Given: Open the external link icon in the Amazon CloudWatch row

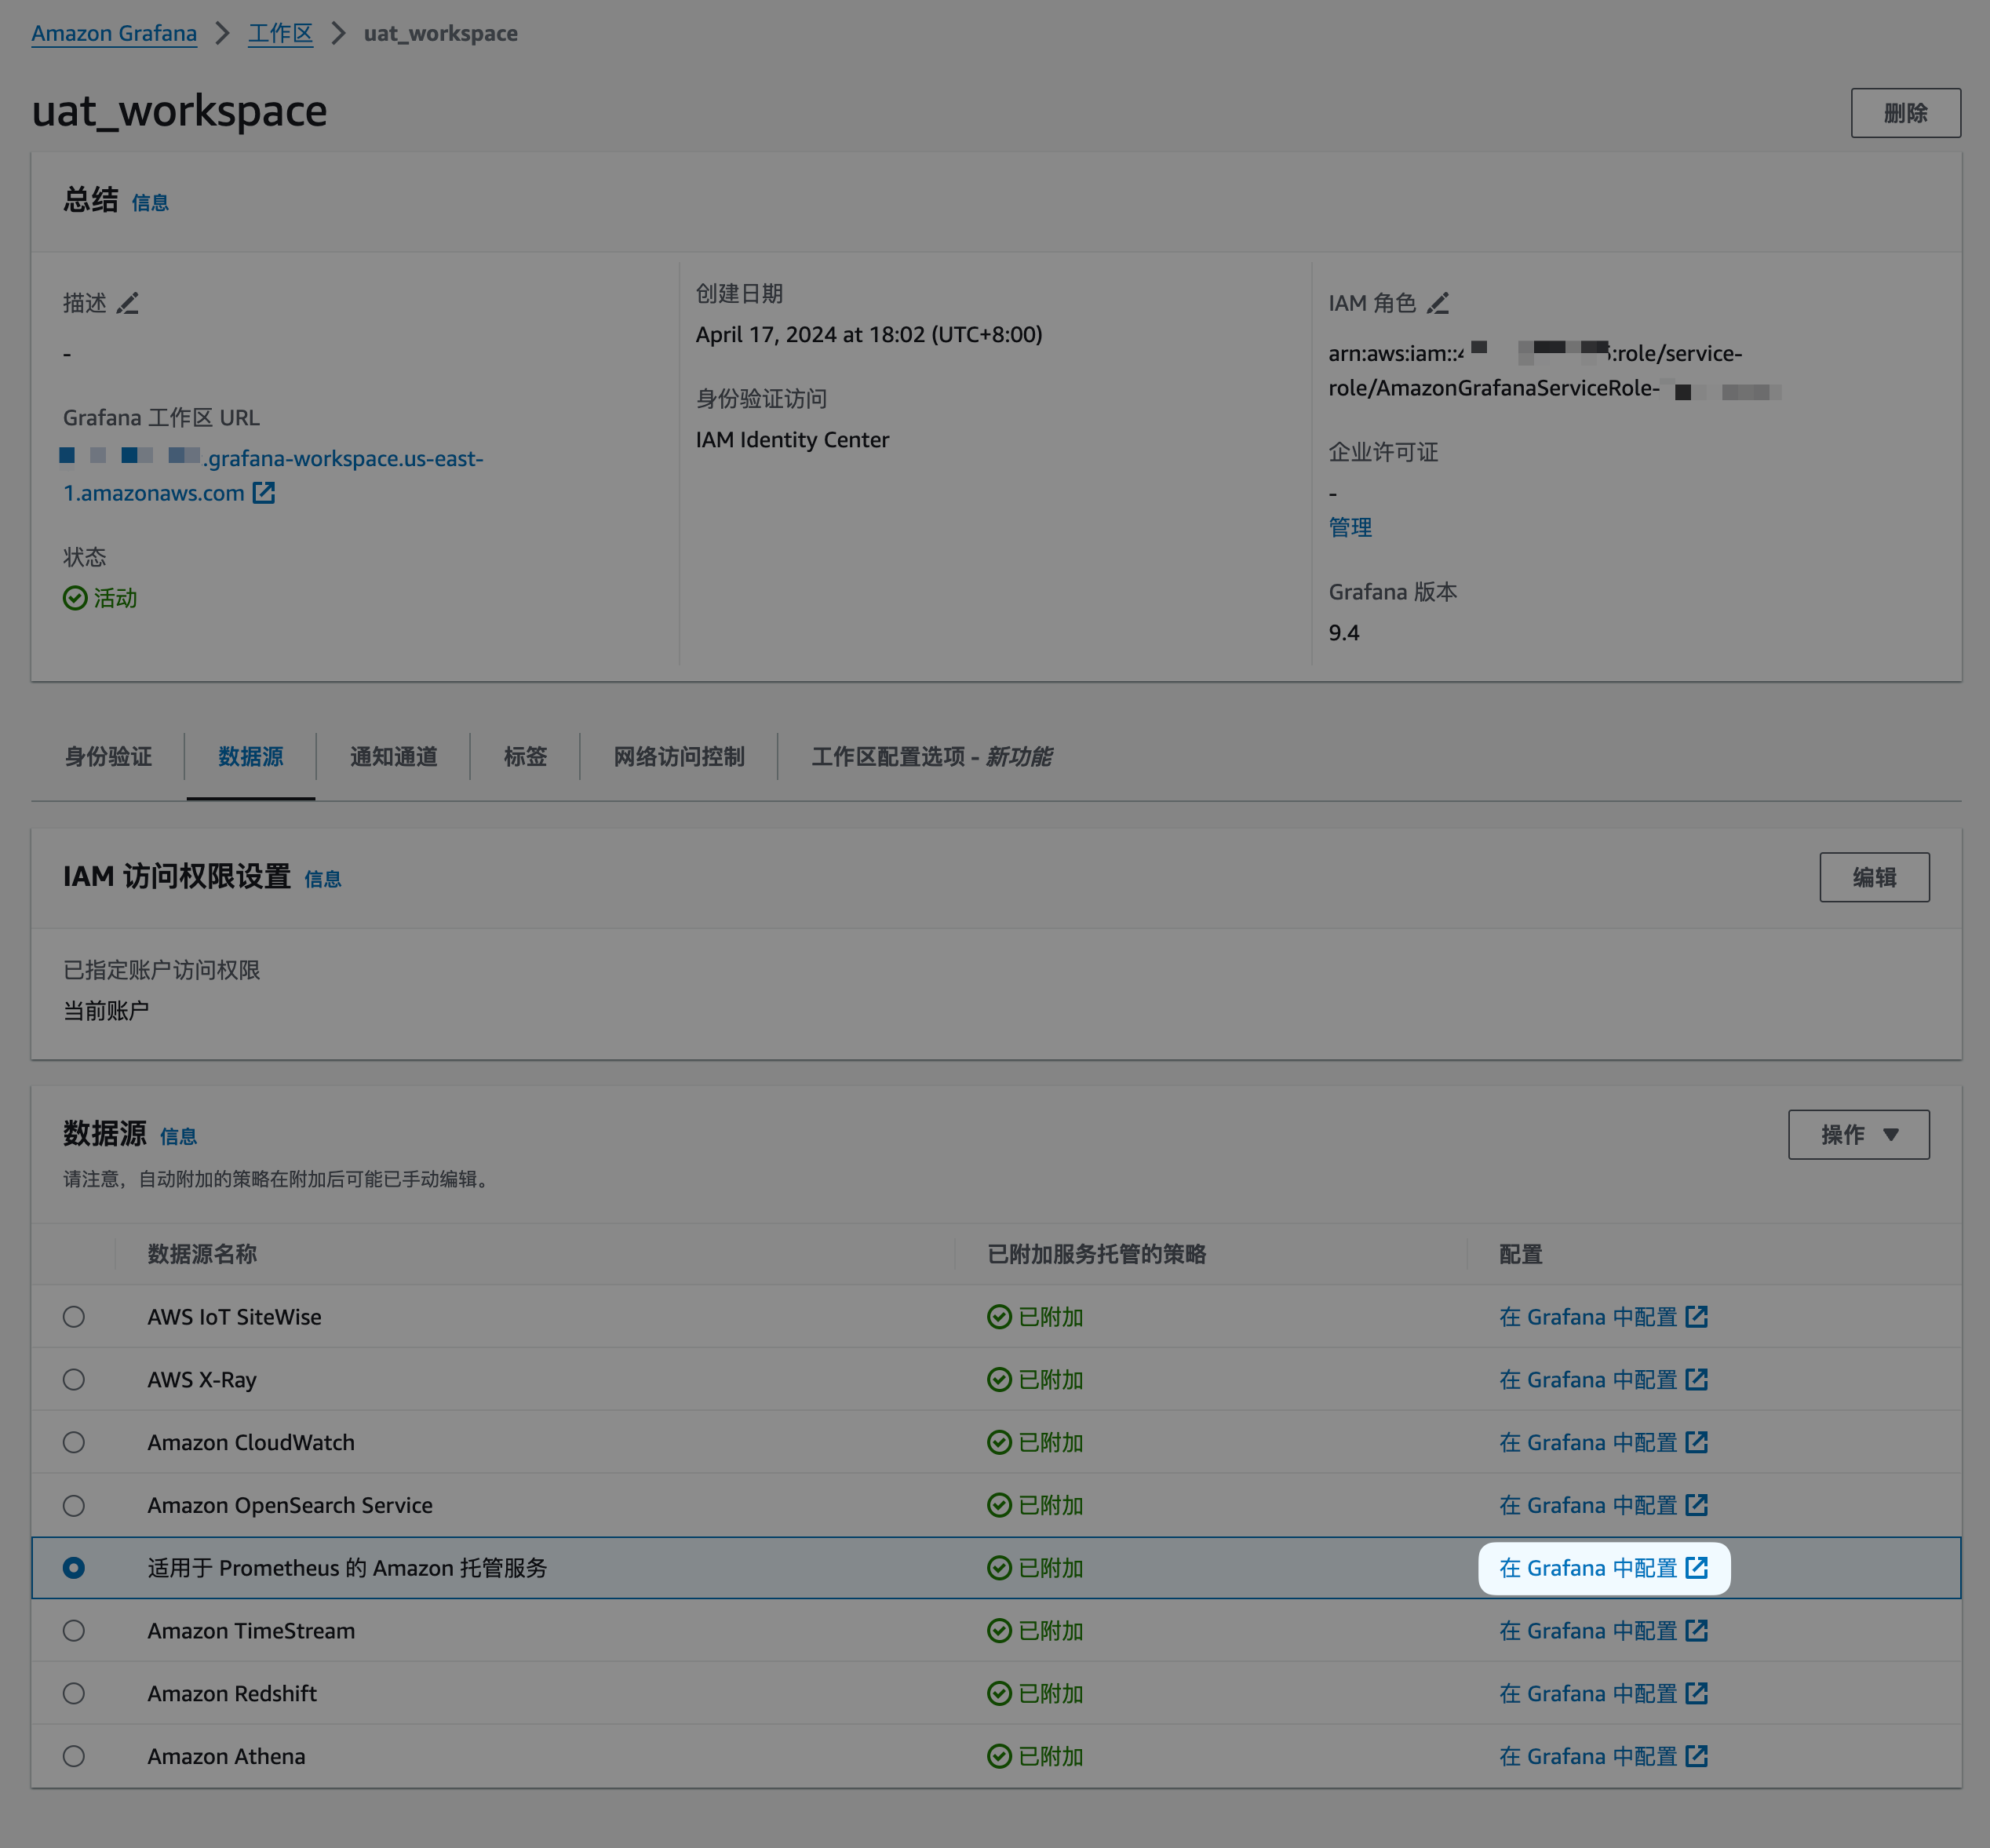Looking at the screenshot, I should 1697,1442.
